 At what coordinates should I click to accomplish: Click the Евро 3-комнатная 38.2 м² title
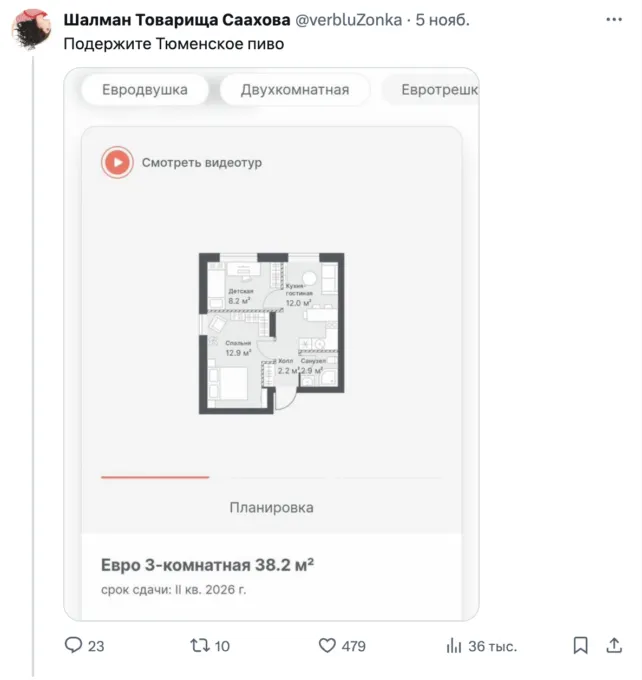click(208, 565)
